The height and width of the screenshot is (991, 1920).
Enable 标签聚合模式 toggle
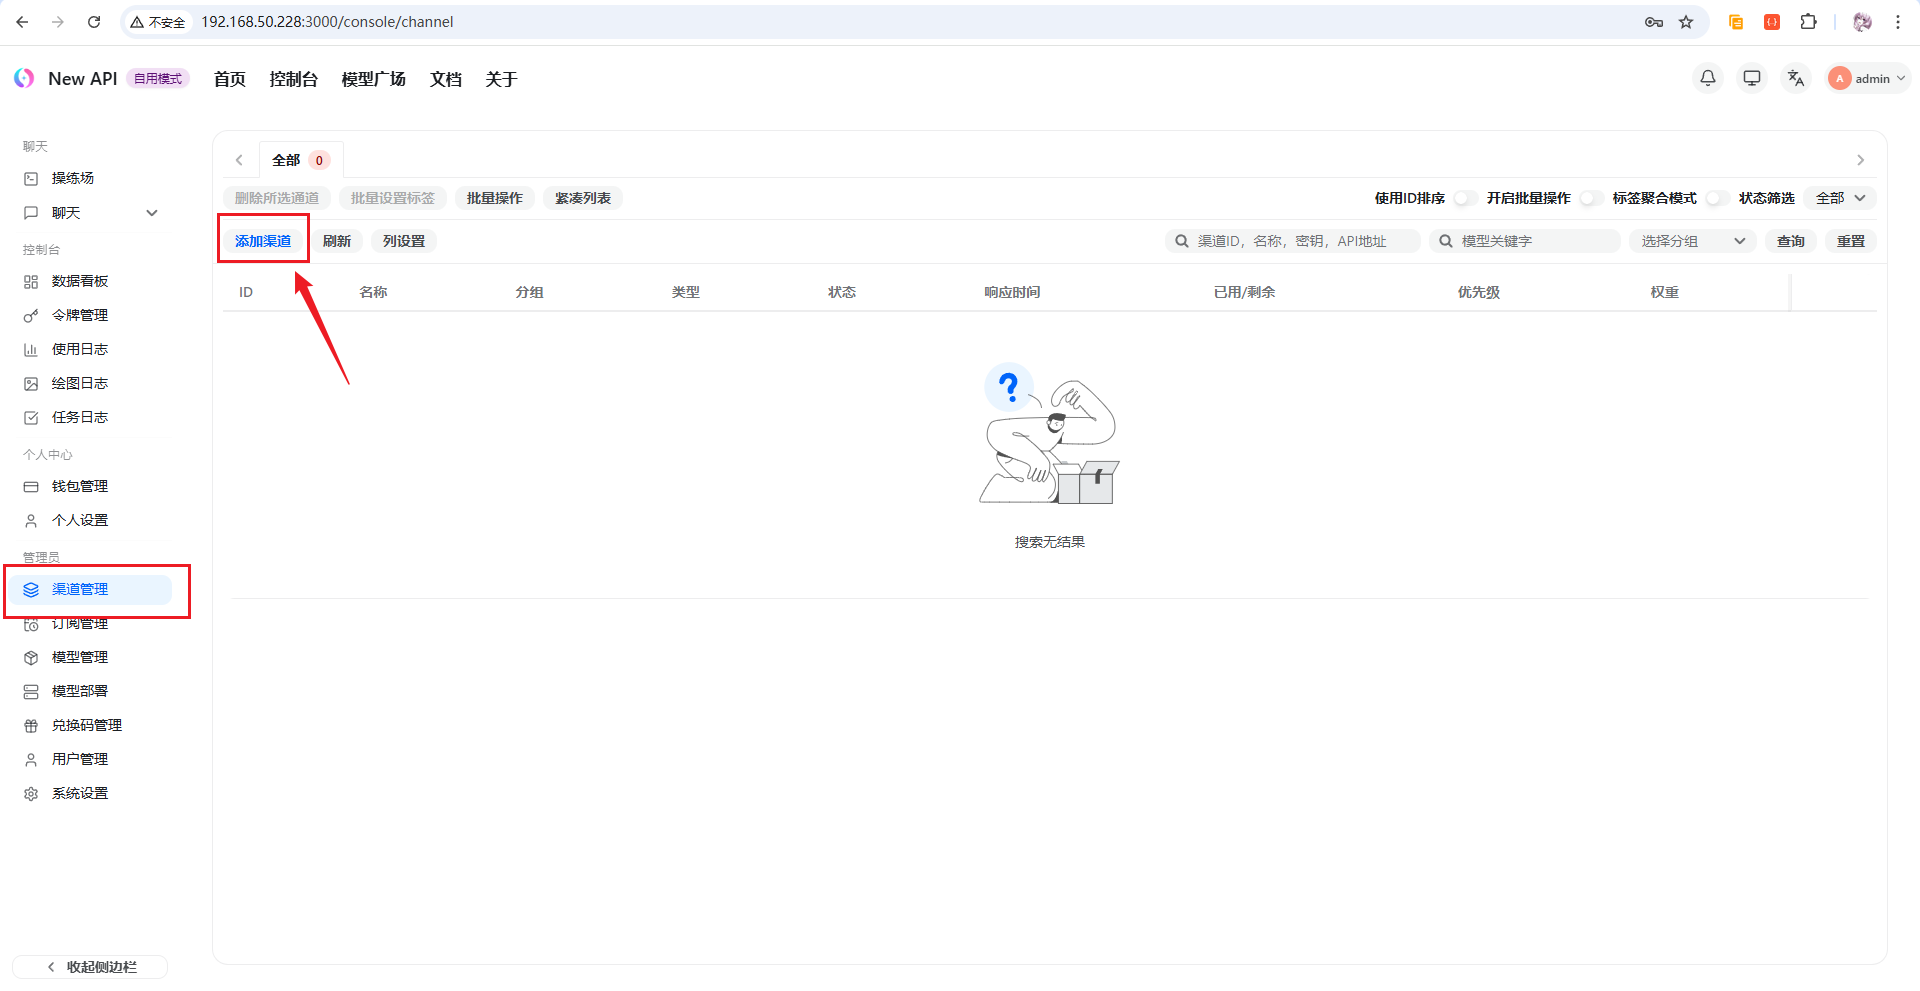click(1716, 198)
